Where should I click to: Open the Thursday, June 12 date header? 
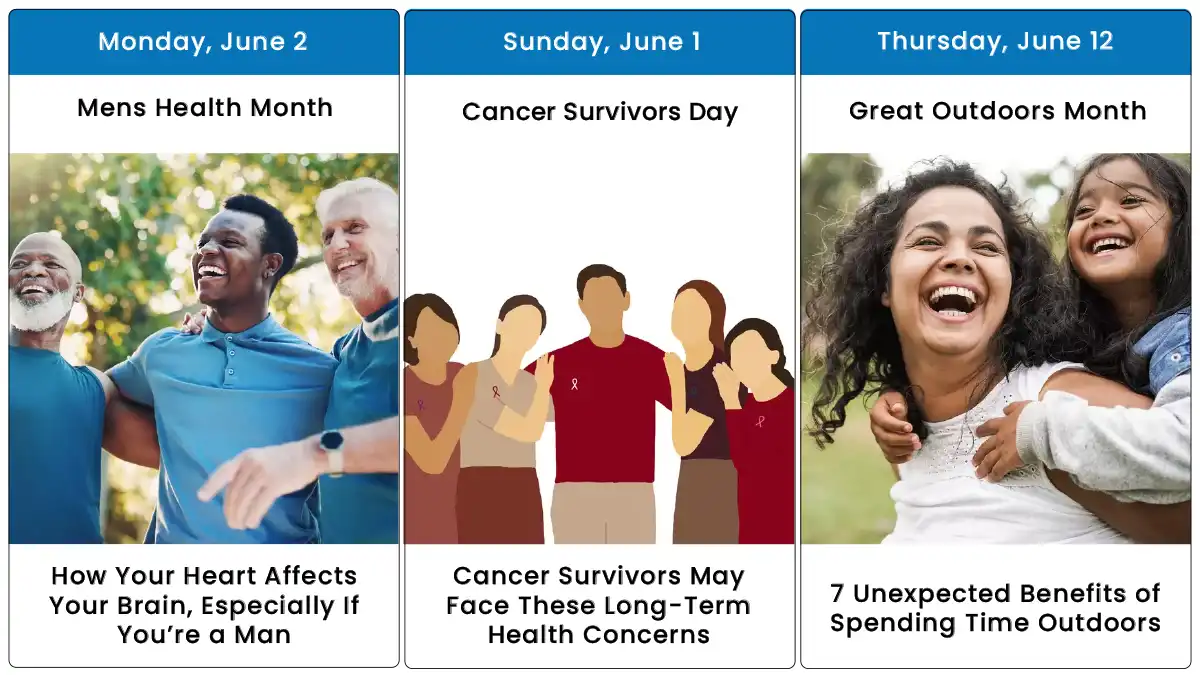click(996, 42)
